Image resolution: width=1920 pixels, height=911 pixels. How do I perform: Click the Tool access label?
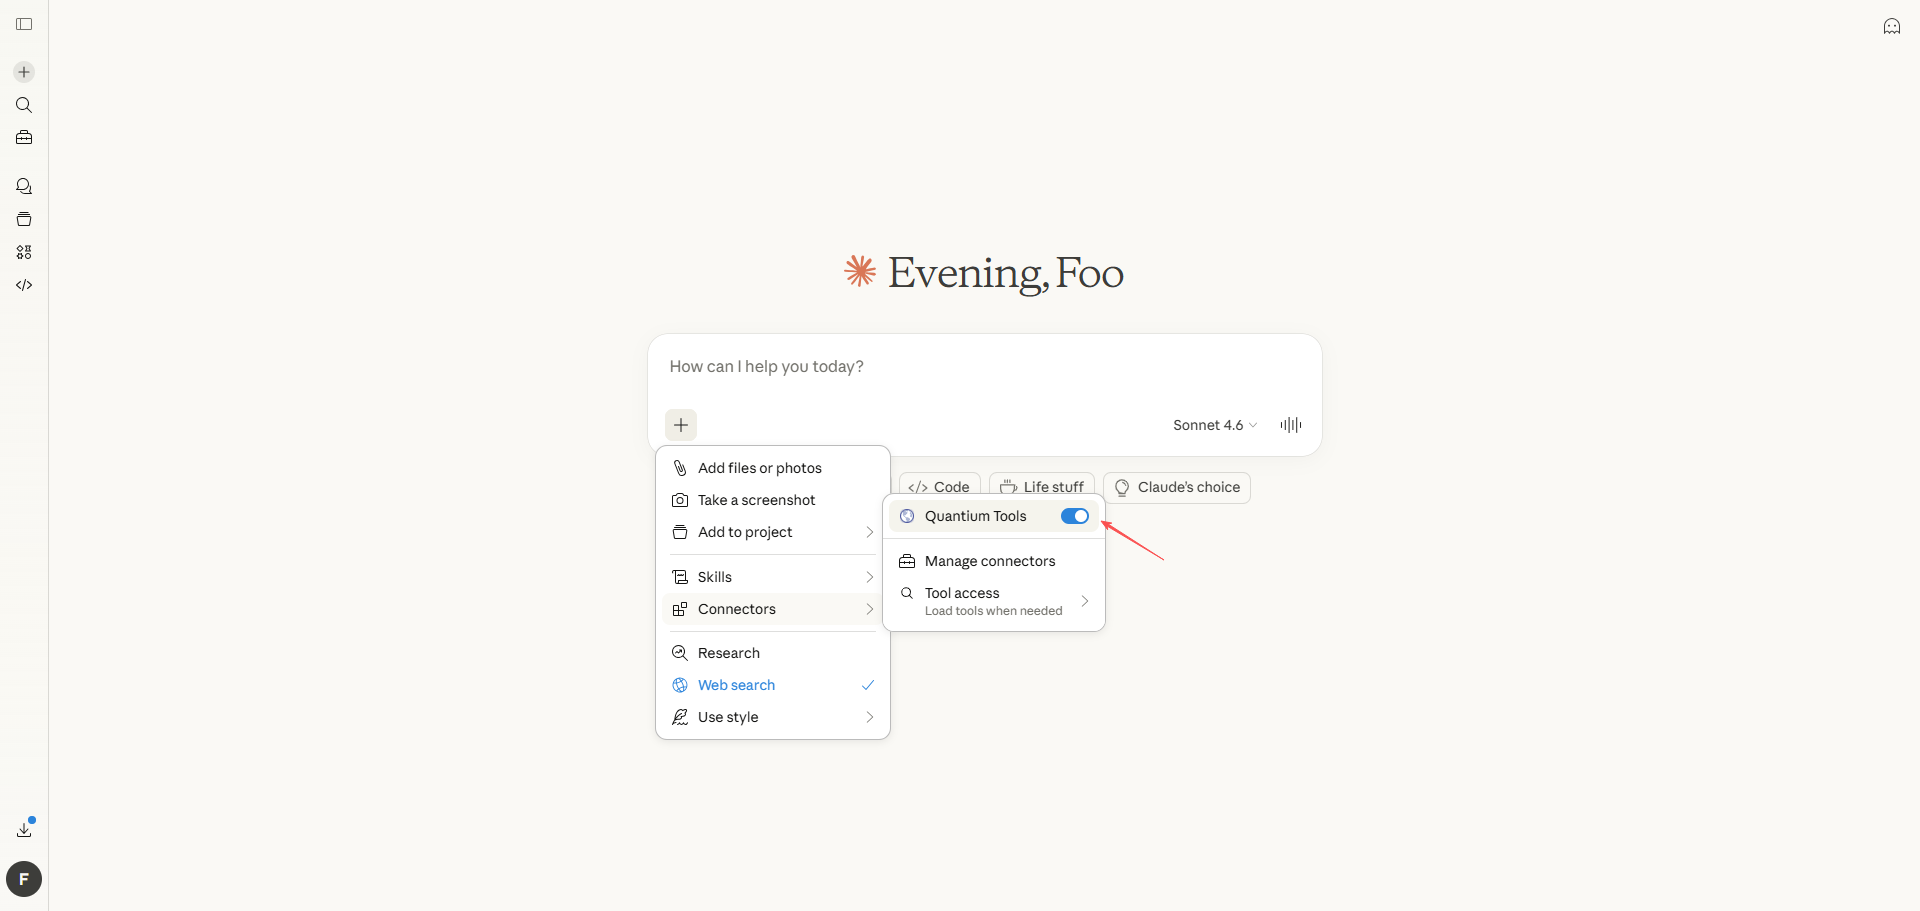(962, 593)
